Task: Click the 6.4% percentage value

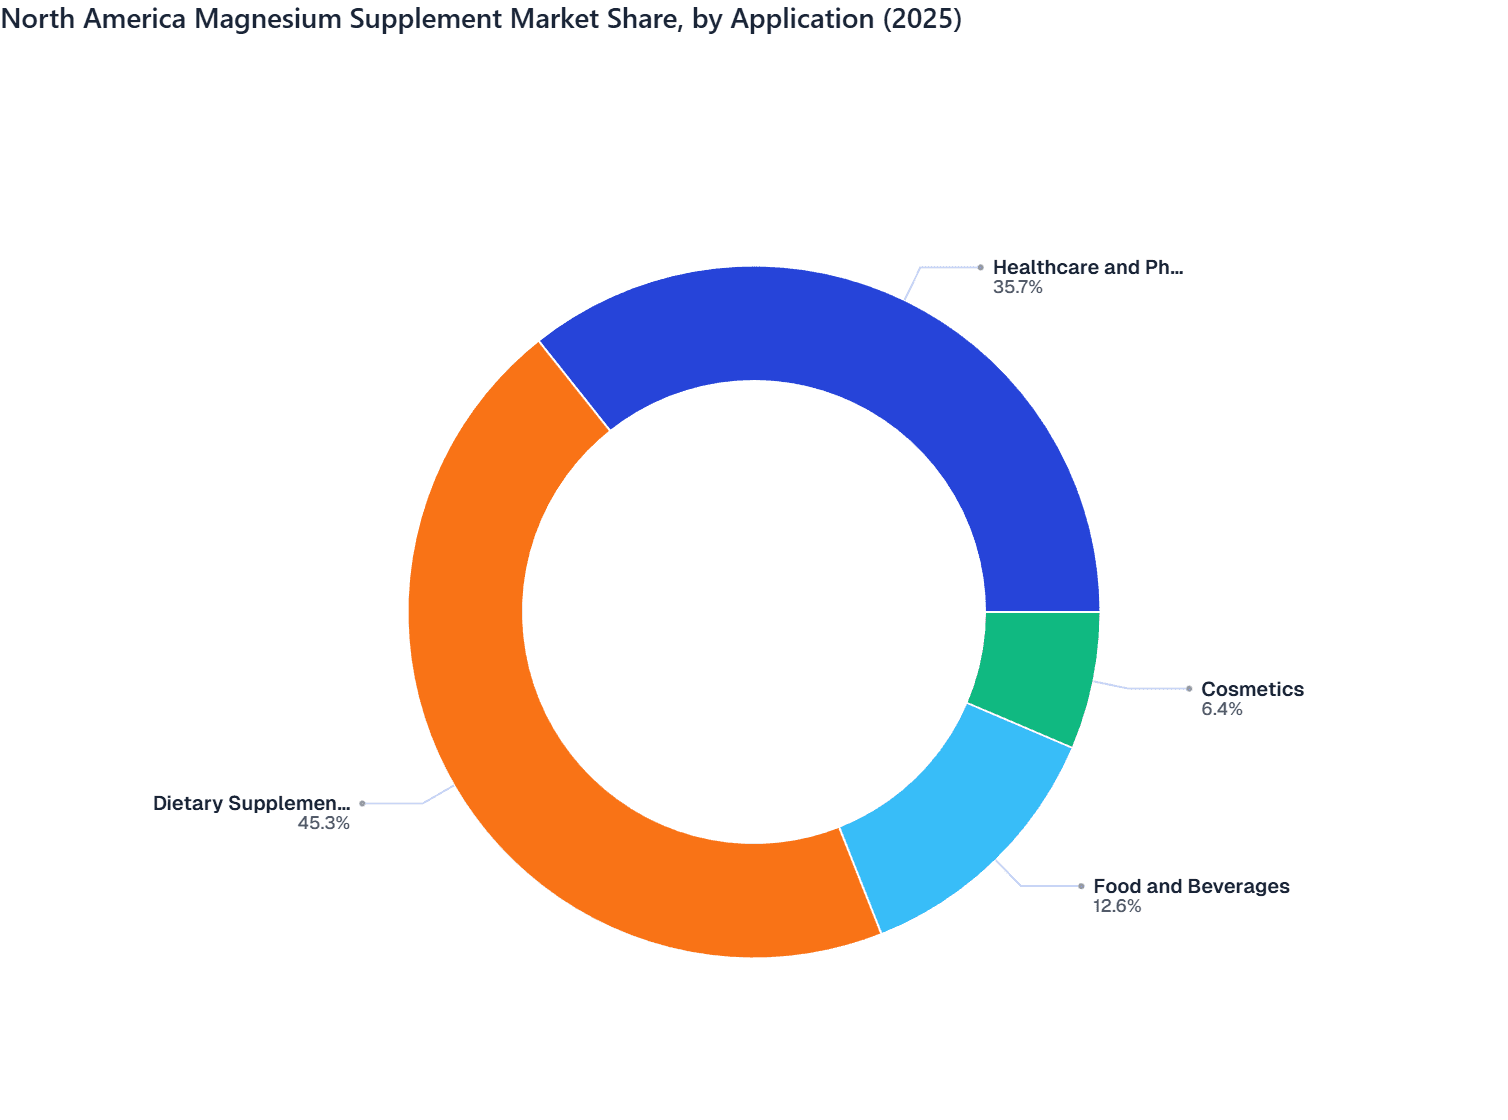Action: (x=1221, y=709)
